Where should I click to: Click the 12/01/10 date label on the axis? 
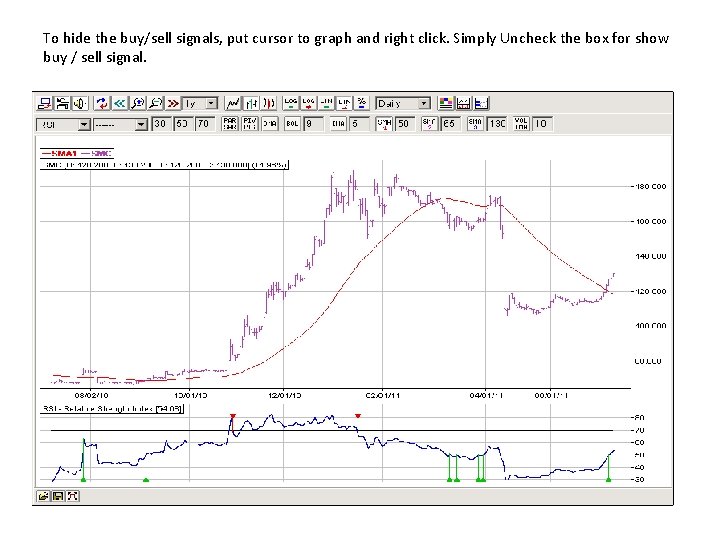(285, 395)
